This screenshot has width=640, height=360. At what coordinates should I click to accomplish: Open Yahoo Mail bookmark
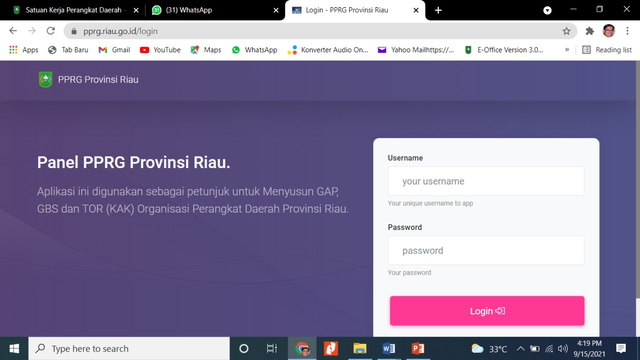(x=416, y=50)
